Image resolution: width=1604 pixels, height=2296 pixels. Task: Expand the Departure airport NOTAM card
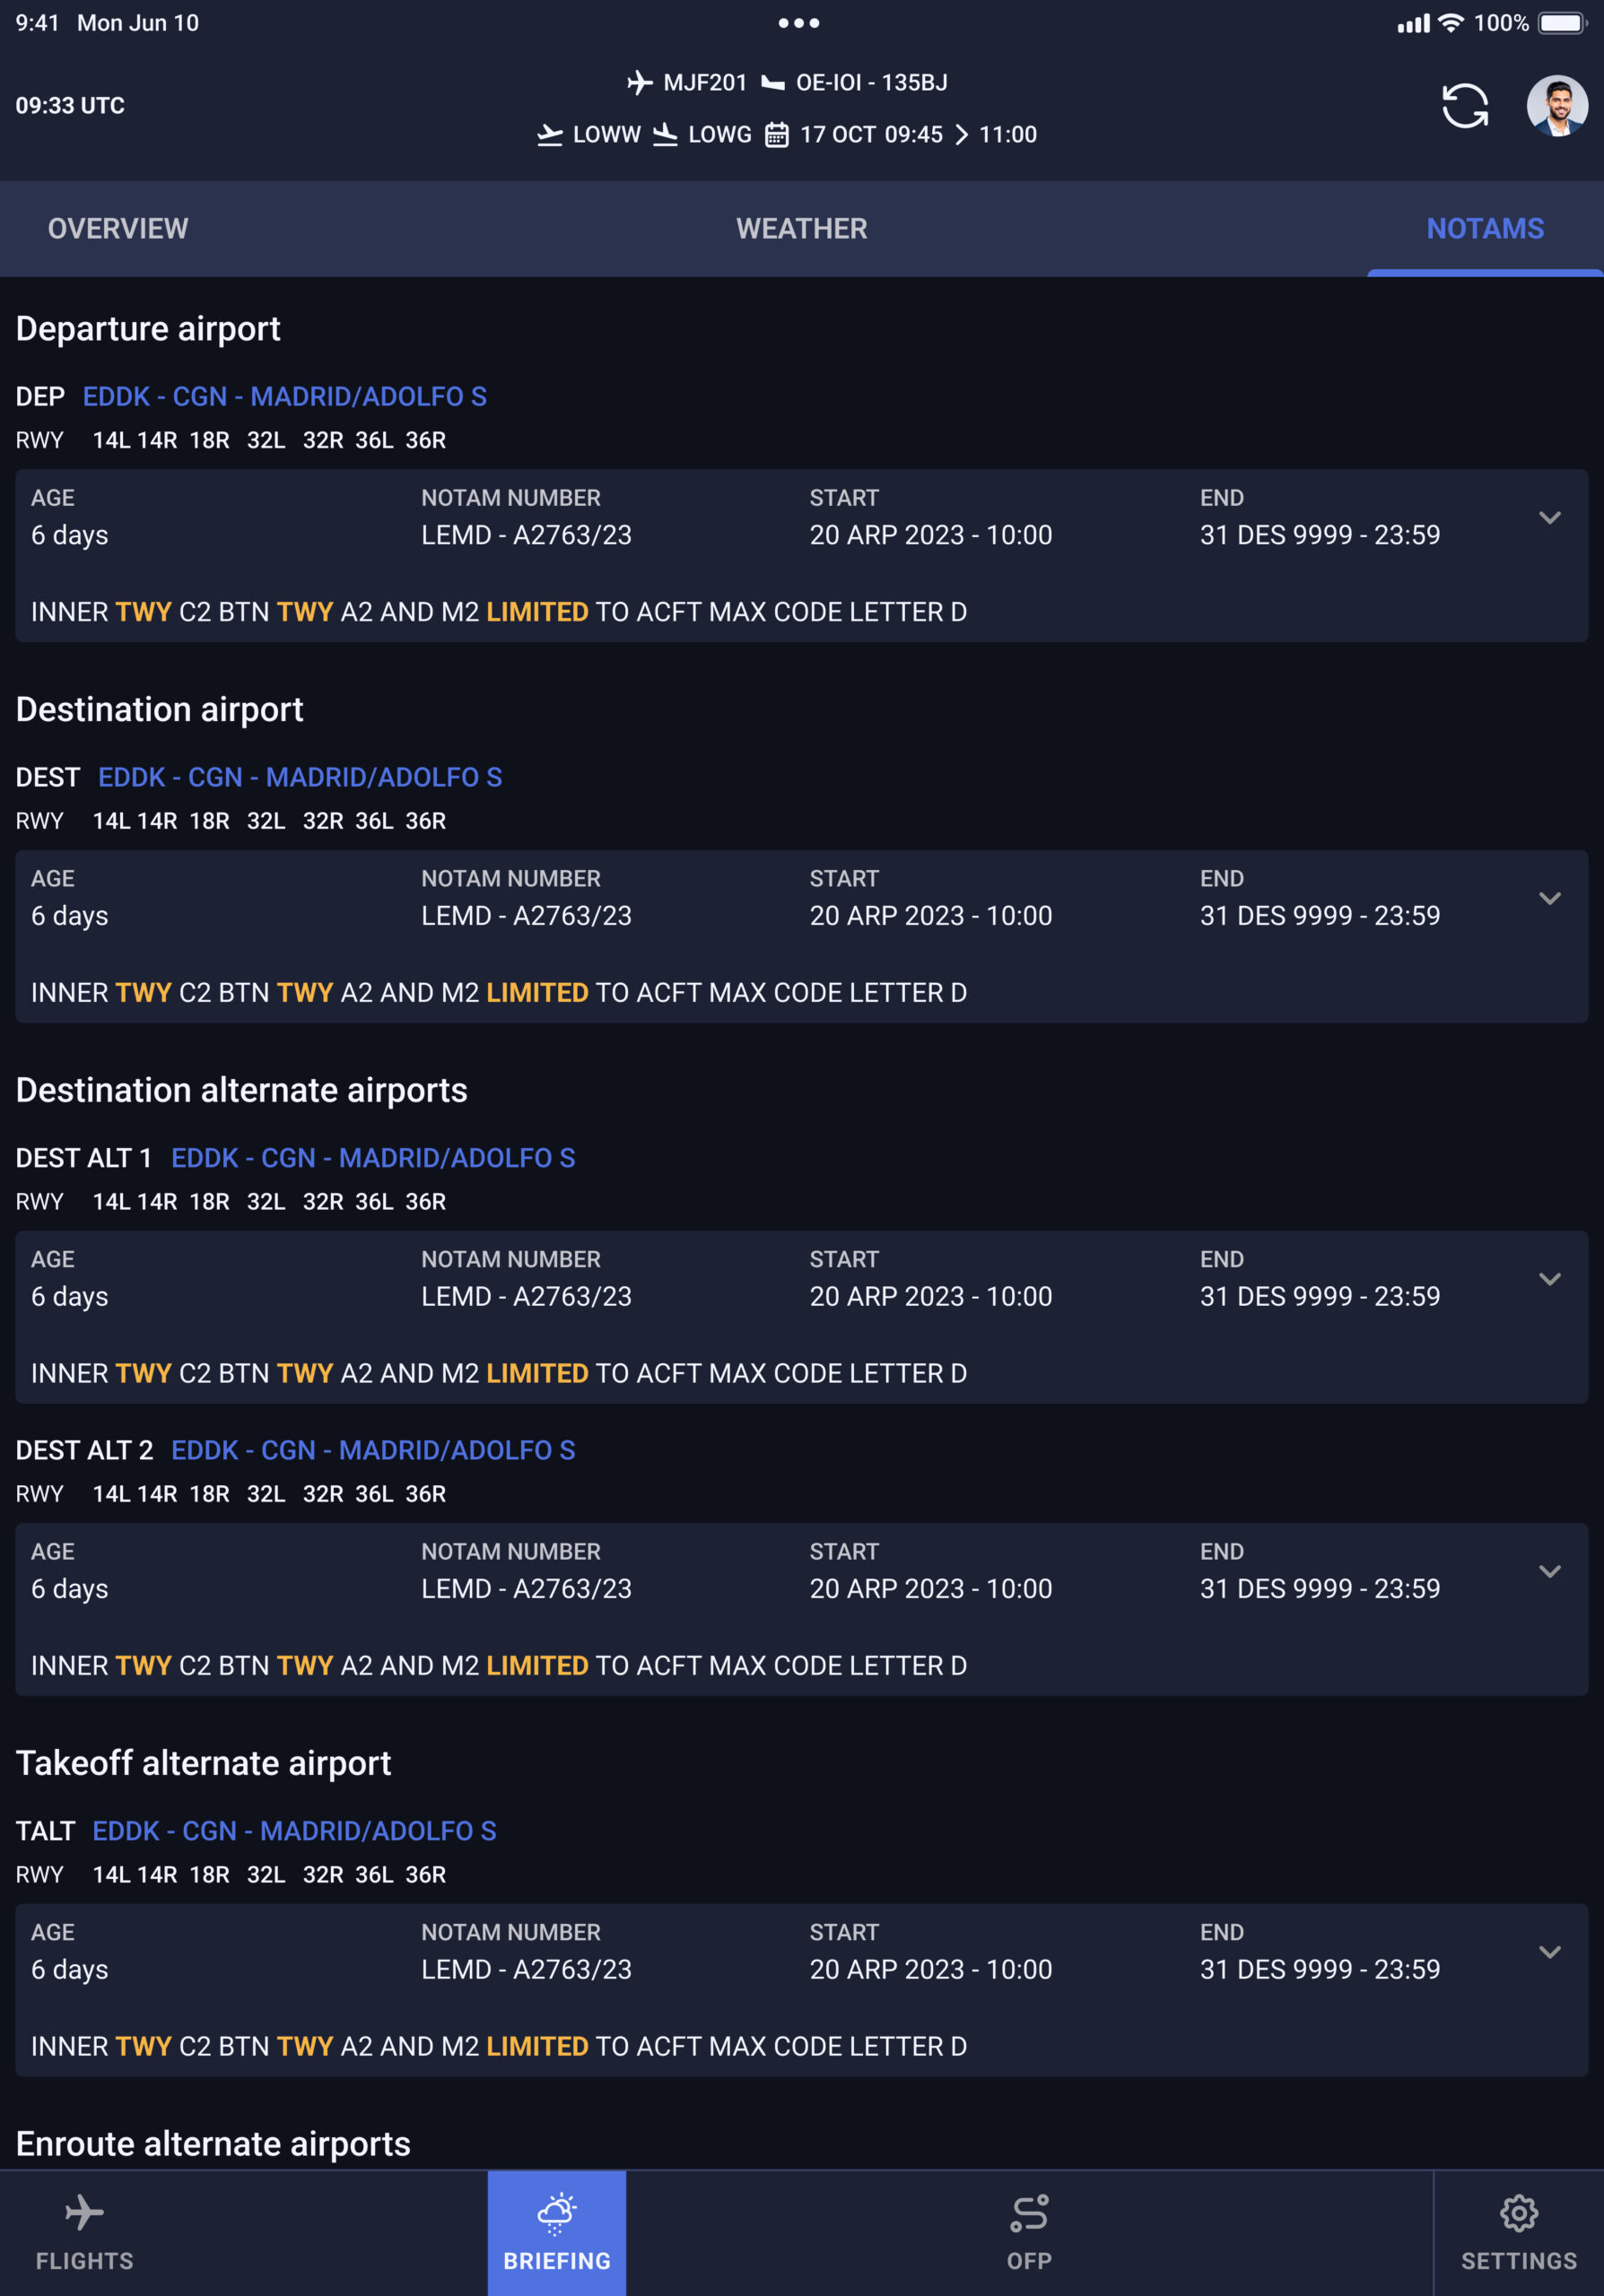[1550, 518]
